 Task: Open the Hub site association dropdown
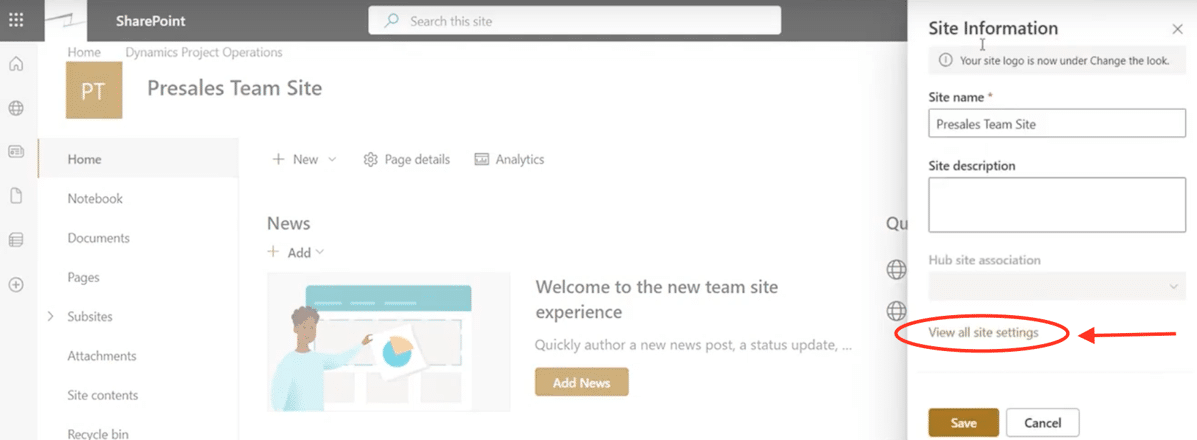click(x=1056, y=287)
